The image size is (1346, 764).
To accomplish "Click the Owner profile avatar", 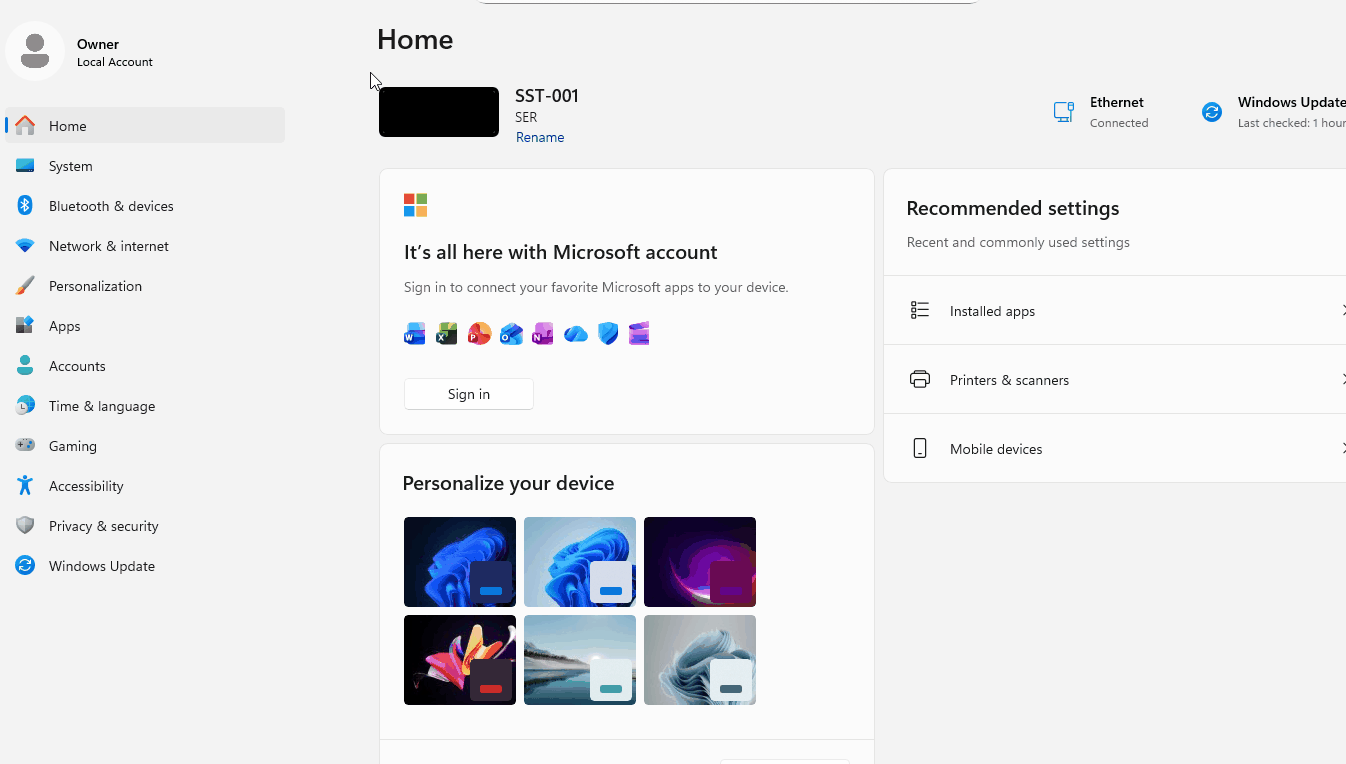I will click(x=35, y=51).
